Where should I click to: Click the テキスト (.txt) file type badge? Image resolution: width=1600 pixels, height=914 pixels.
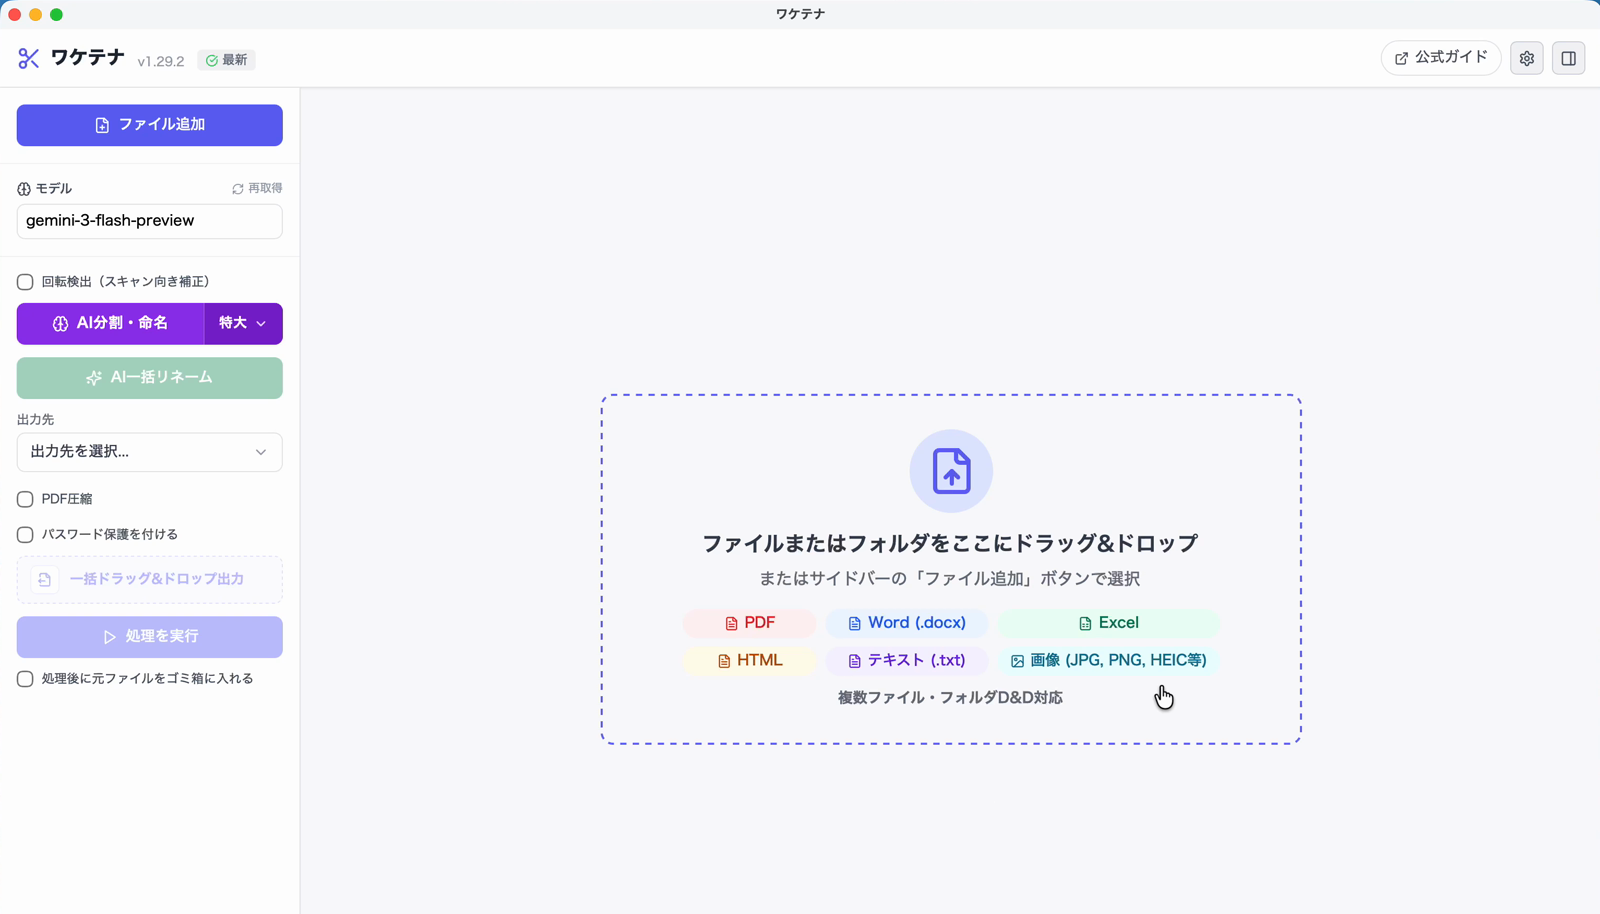[x=907, y=661]
